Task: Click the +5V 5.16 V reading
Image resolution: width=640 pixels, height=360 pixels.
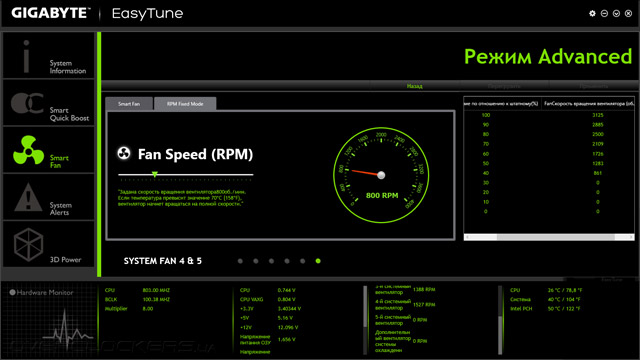Action: 285,318
